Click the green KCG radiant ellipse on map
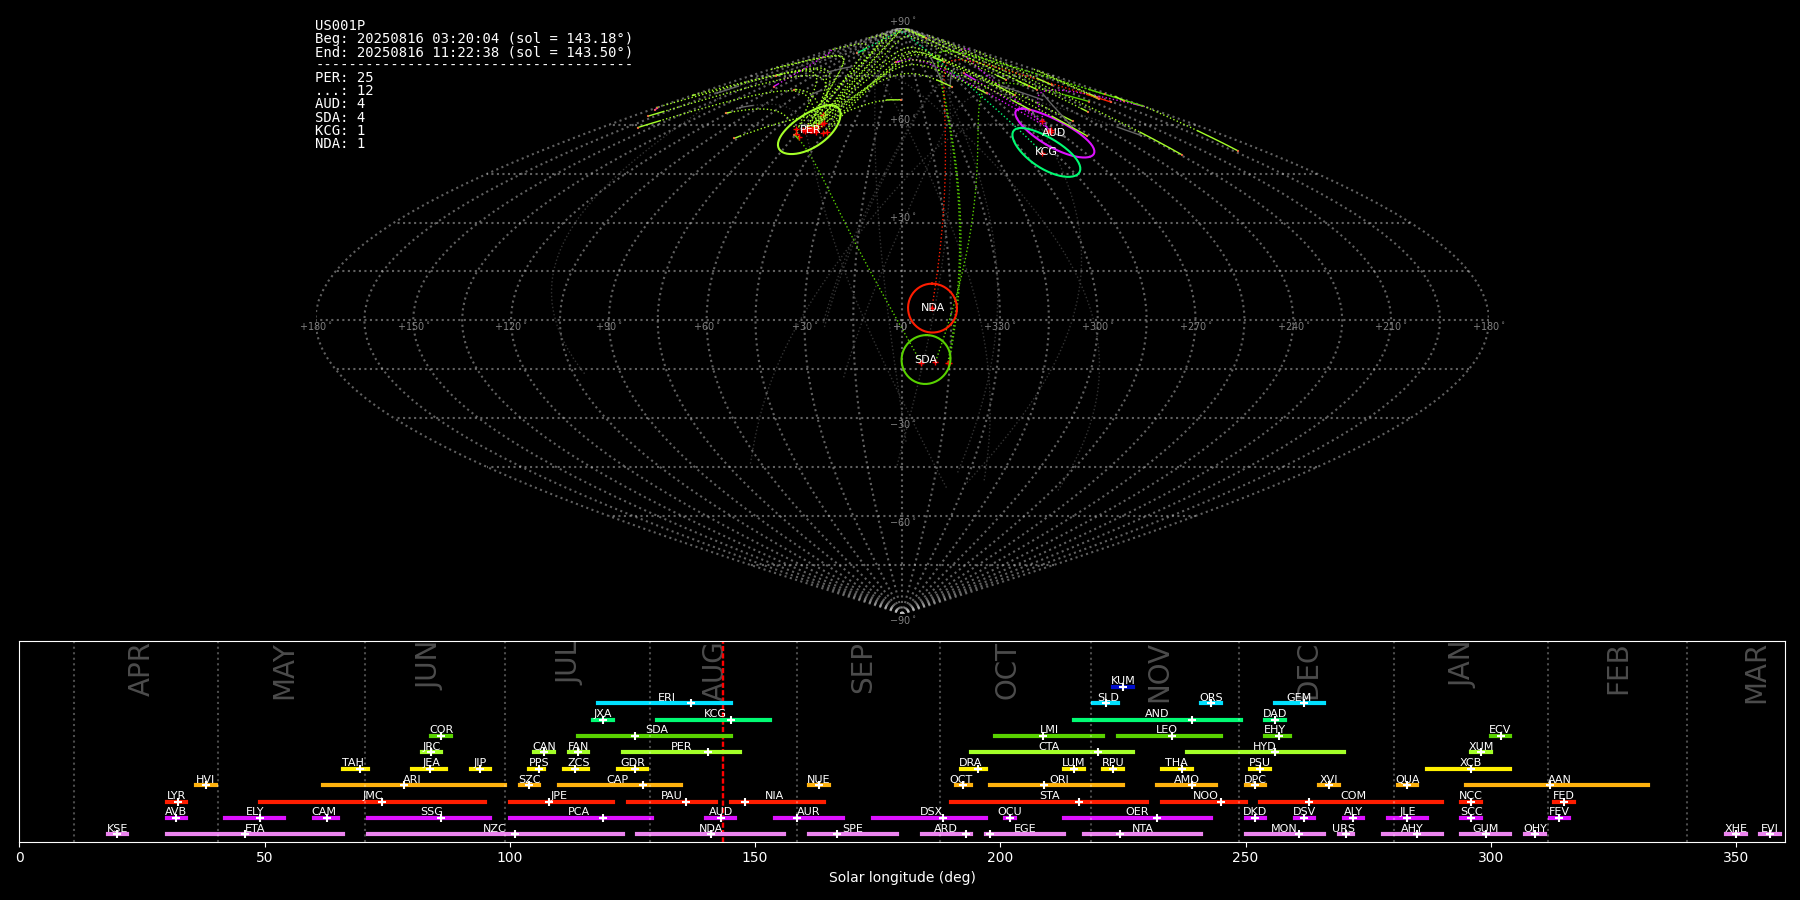The height and width of the screenshot is (900, 1800). 1046,152
